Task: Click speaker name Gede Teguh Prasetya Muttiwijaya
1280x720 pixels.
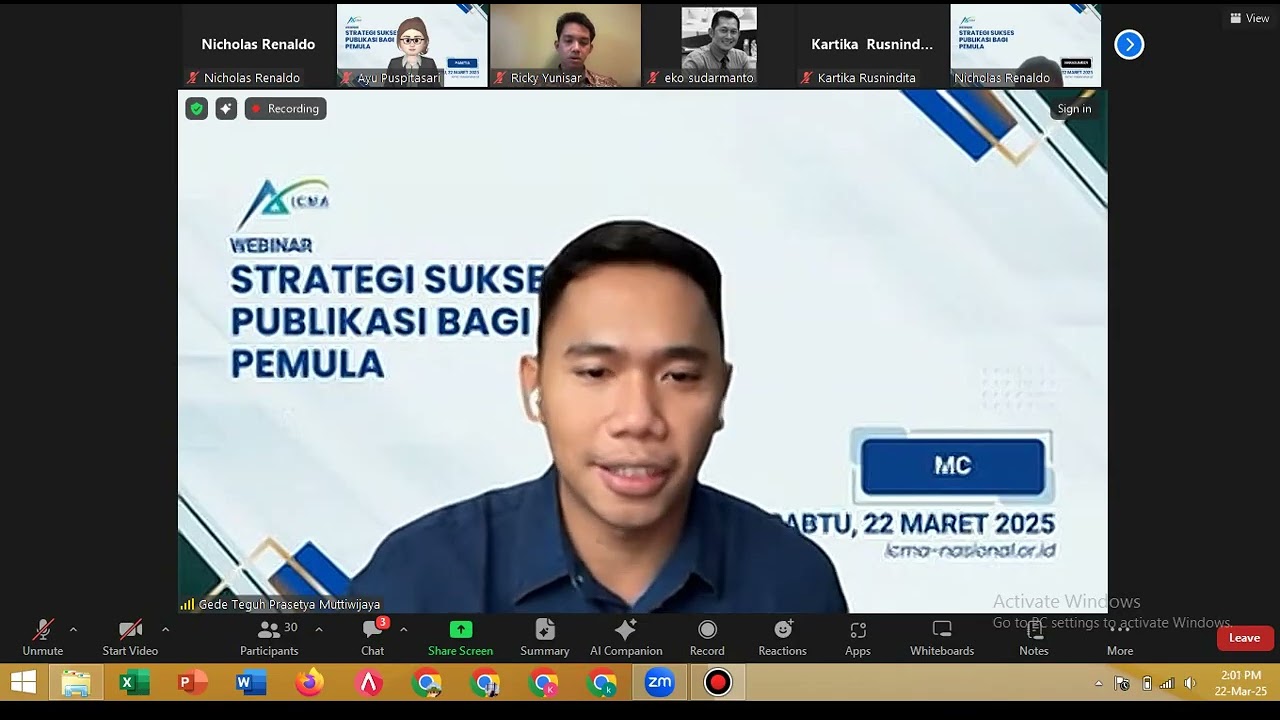Action: 289,604
